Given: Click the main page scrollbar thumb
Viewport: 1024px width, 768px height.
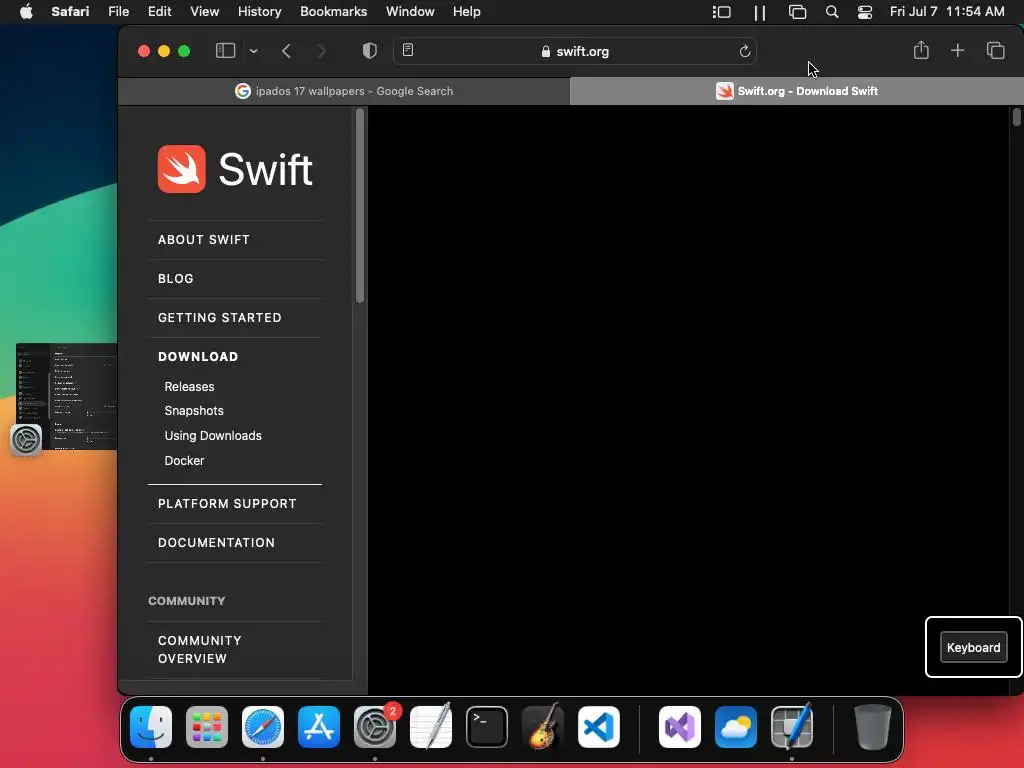Looking at the screenshot, I should click(1016, 117).
